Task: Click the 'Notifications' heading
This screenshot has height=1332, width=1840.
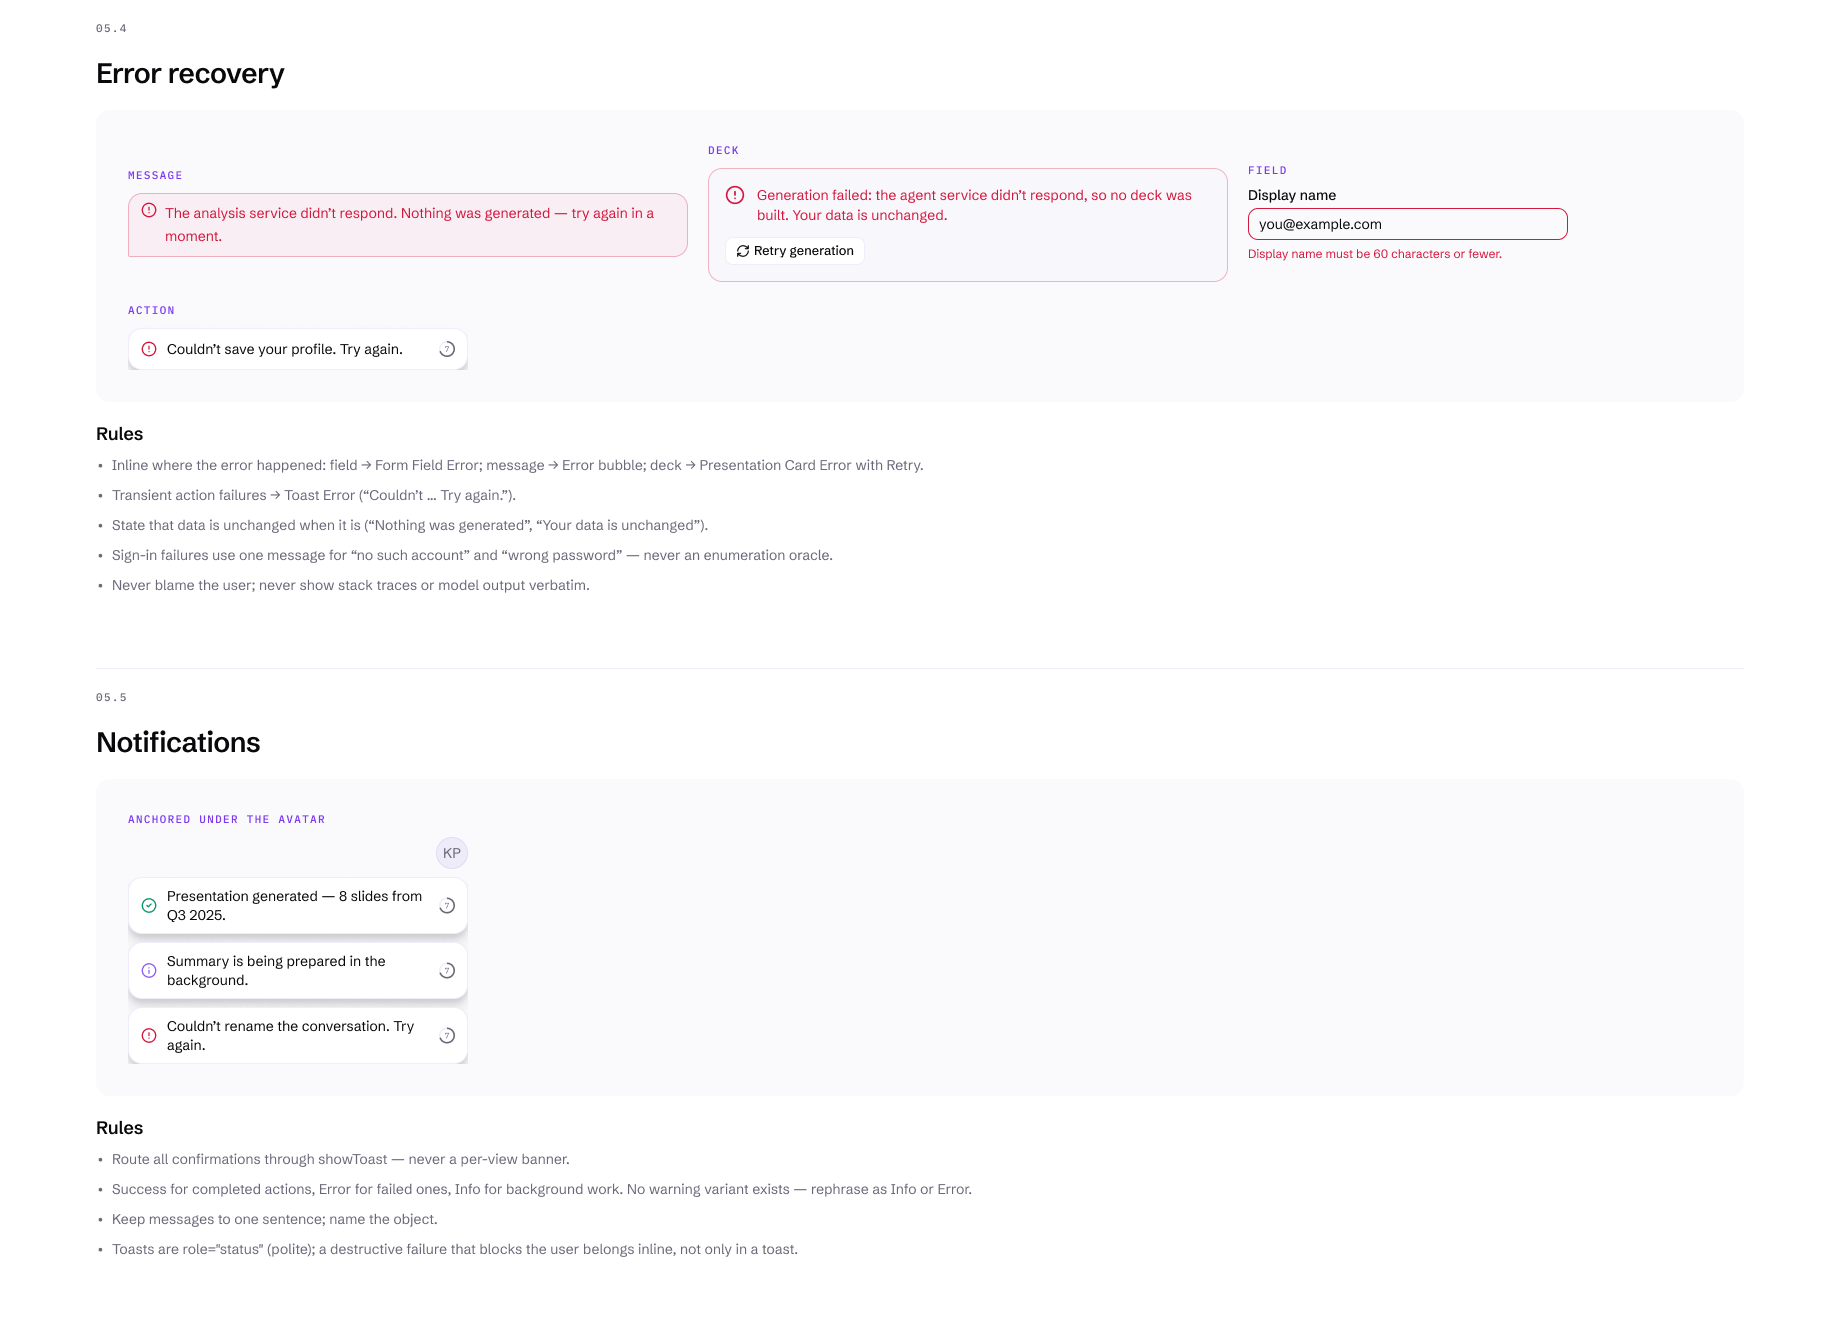Action: (x=178, y=743)
